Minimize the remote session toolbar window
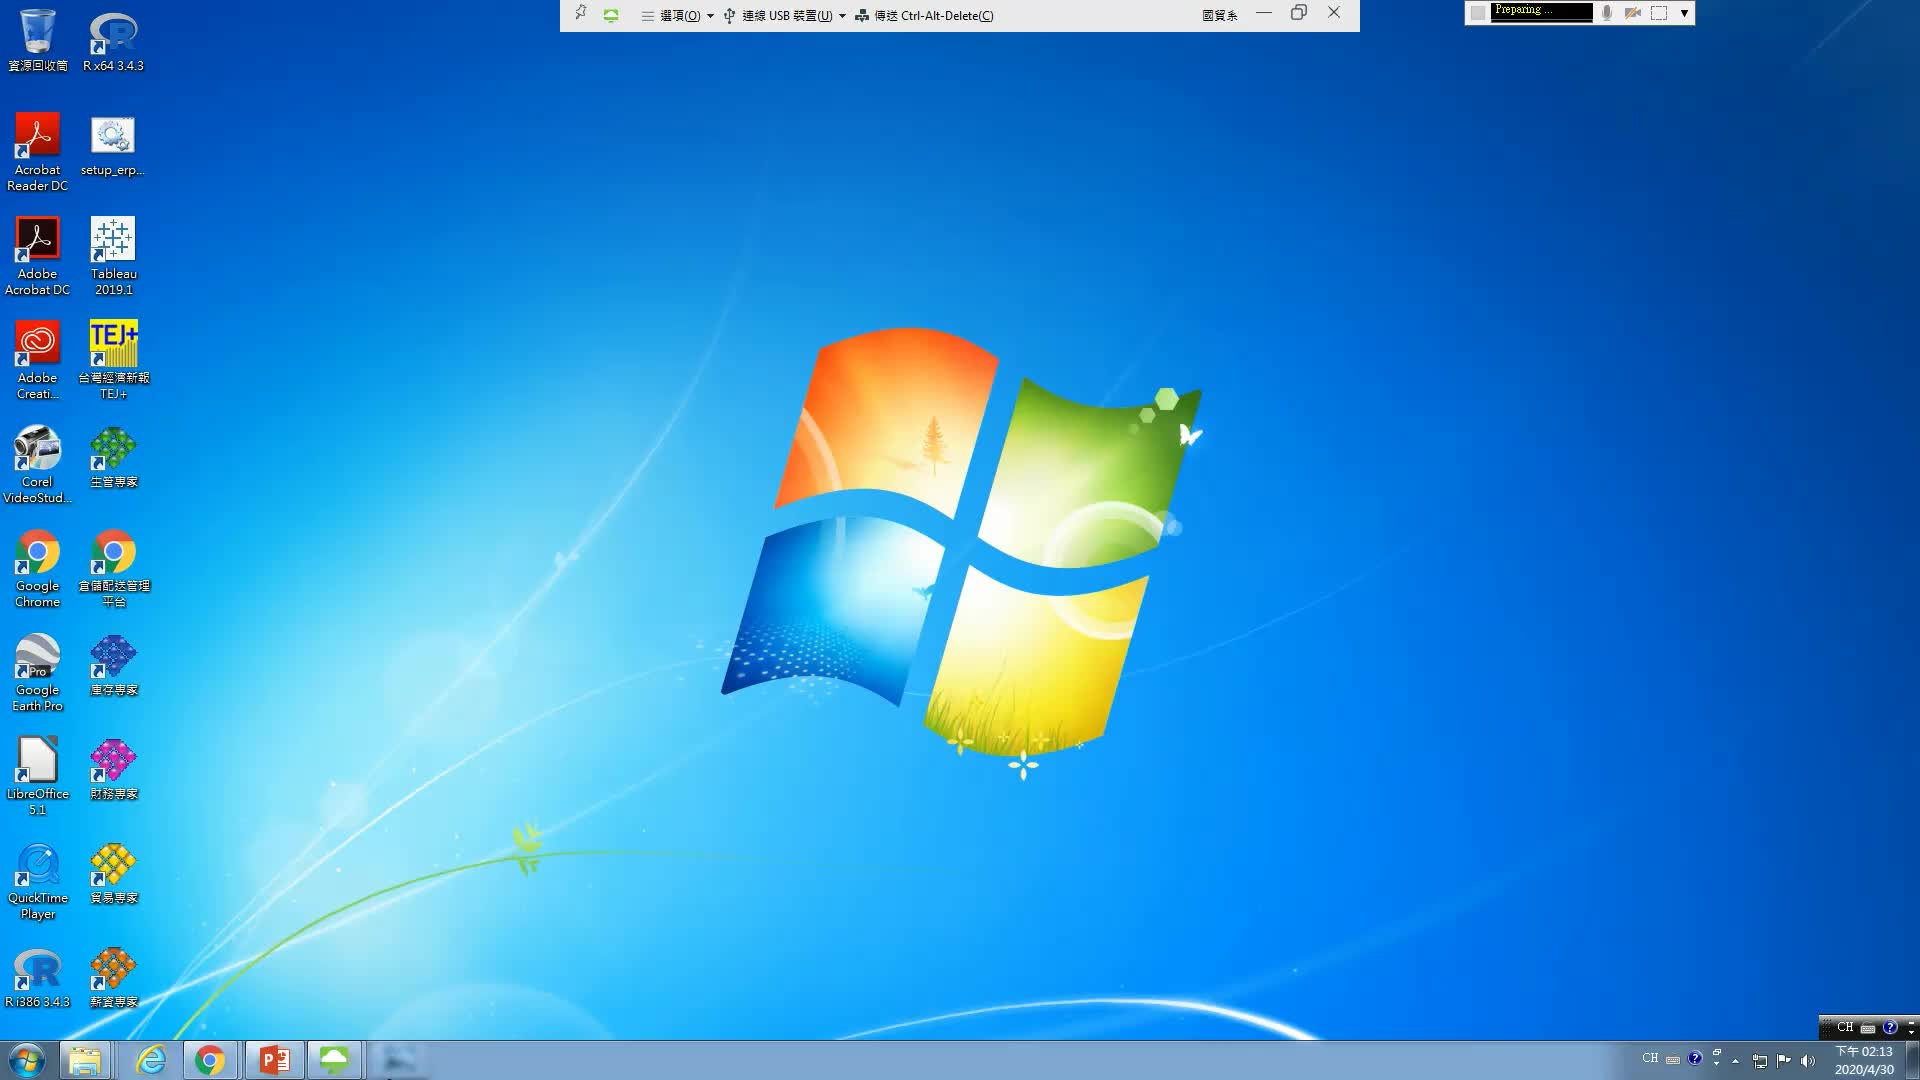The width and height of the screenshot is (1920, 1080). coord(1264,13)
